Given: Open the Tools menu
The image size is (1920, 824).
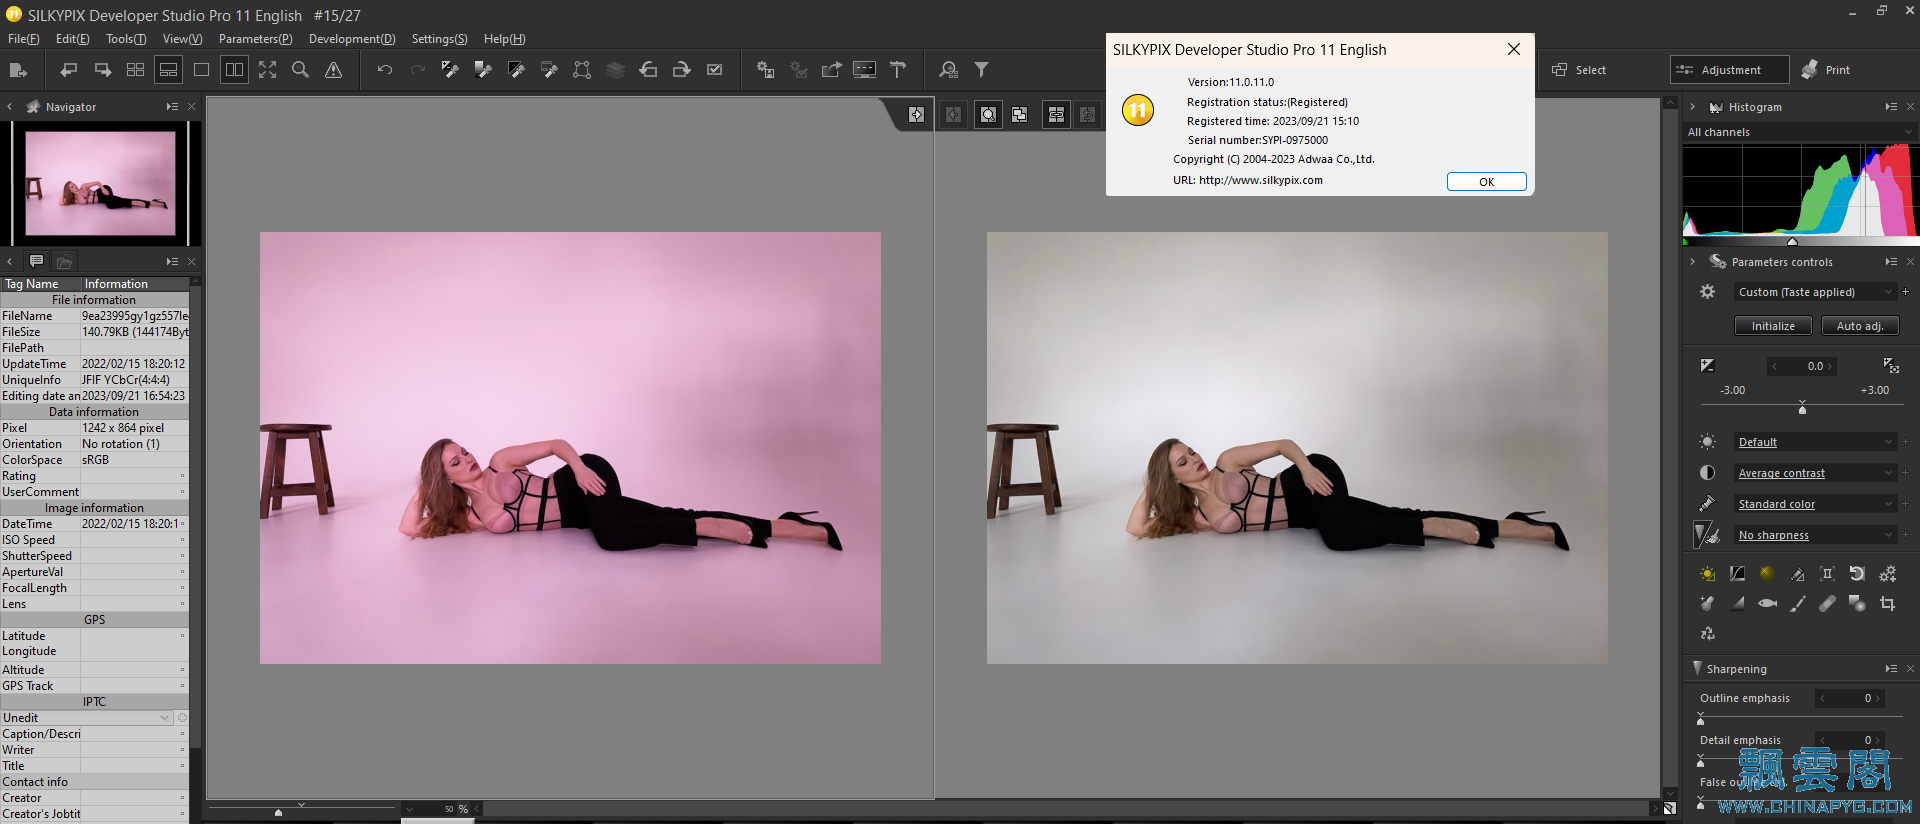Looking at the screenshot, I should pyautogui.click(x=126, y=39).
